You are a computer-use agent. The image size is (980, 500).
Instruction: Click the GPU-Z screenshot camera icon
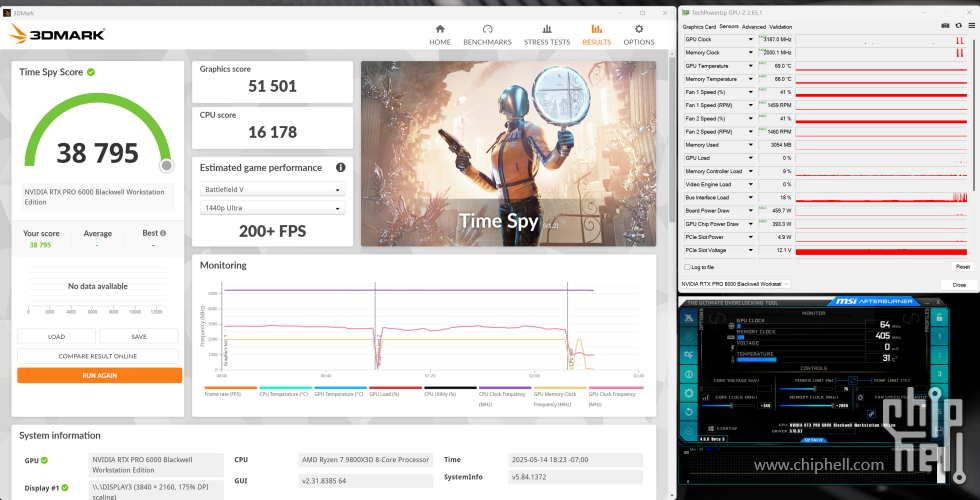tap(946, 26)
